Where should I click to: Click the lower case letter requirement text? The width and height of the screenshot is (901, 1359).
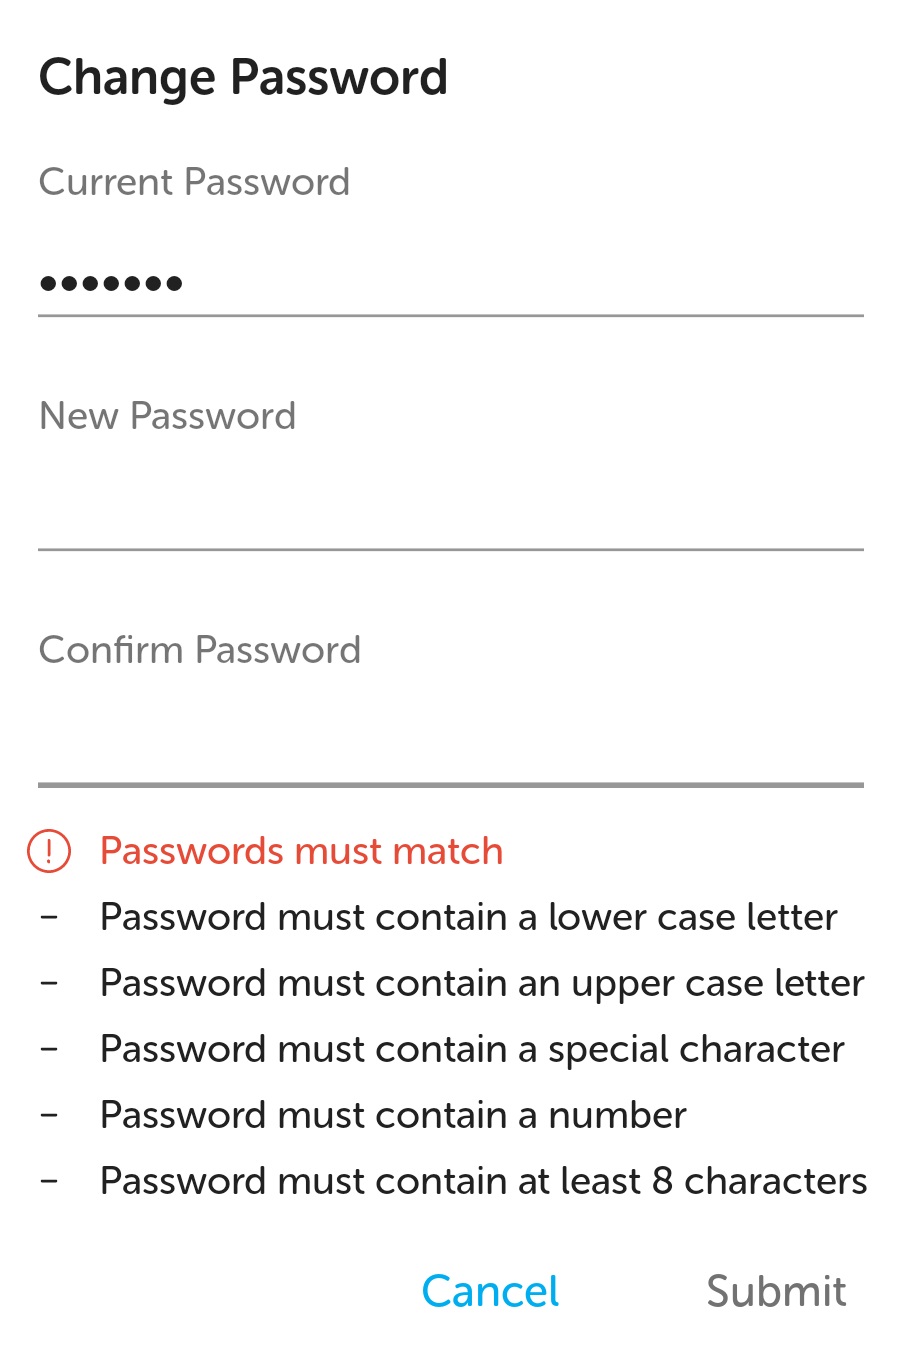(468, 917)
